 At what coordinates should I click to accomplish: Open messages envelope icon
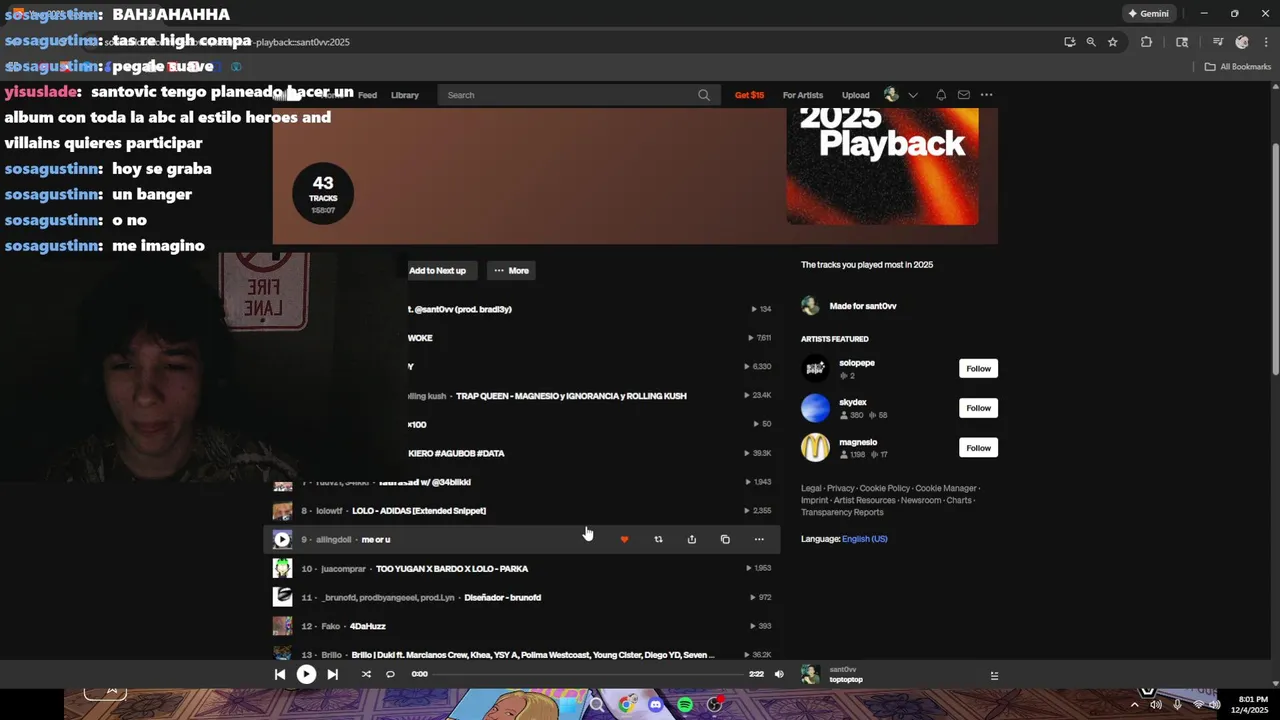pos(964,95)
